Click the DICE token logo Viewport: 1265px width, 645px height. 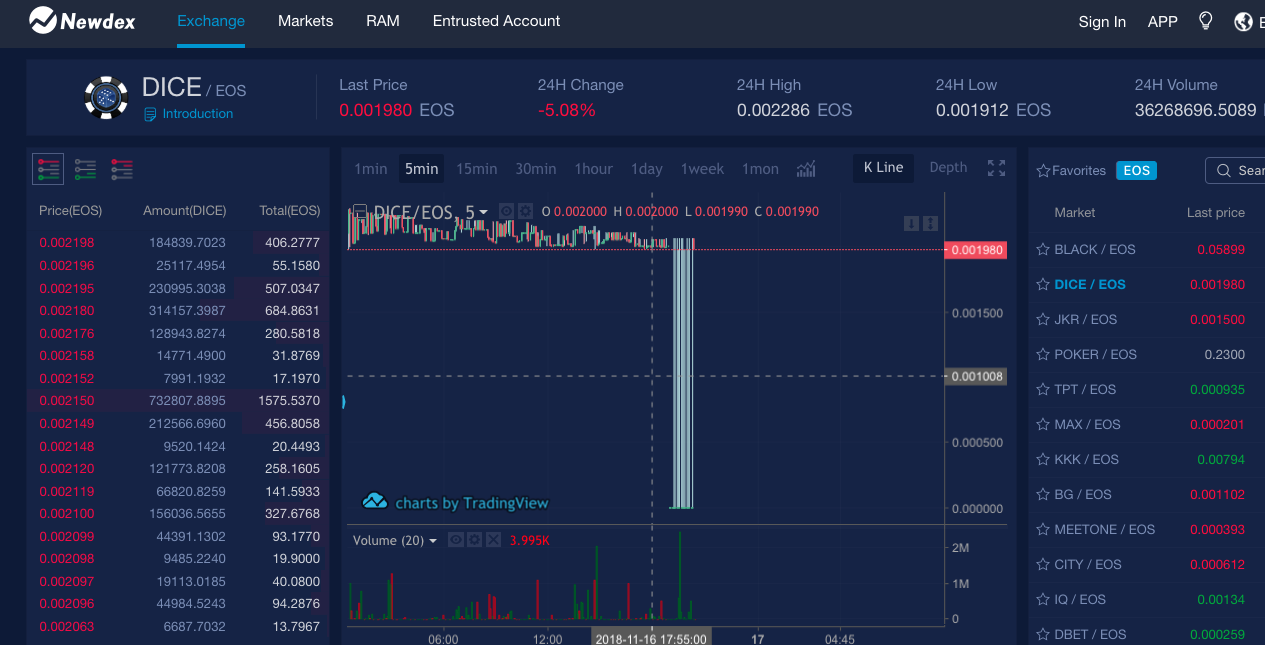106,98
